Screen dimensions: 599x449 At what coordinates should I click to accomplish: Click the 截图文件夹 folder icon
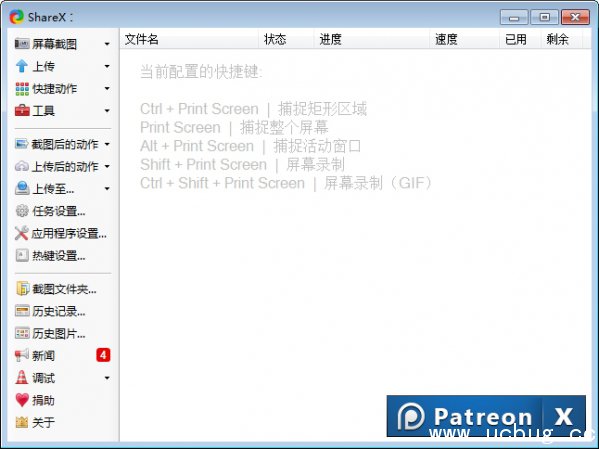[x=22, y=289]
